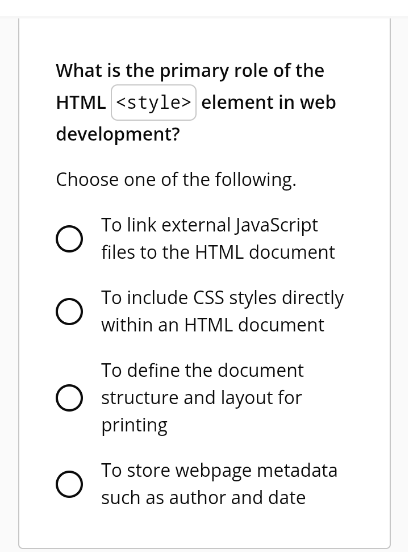Image resolution: width=408 pixels, height=552 pixels.
Task: Pick the radio button for defining document structure for printing
Action: coord(69,397)
